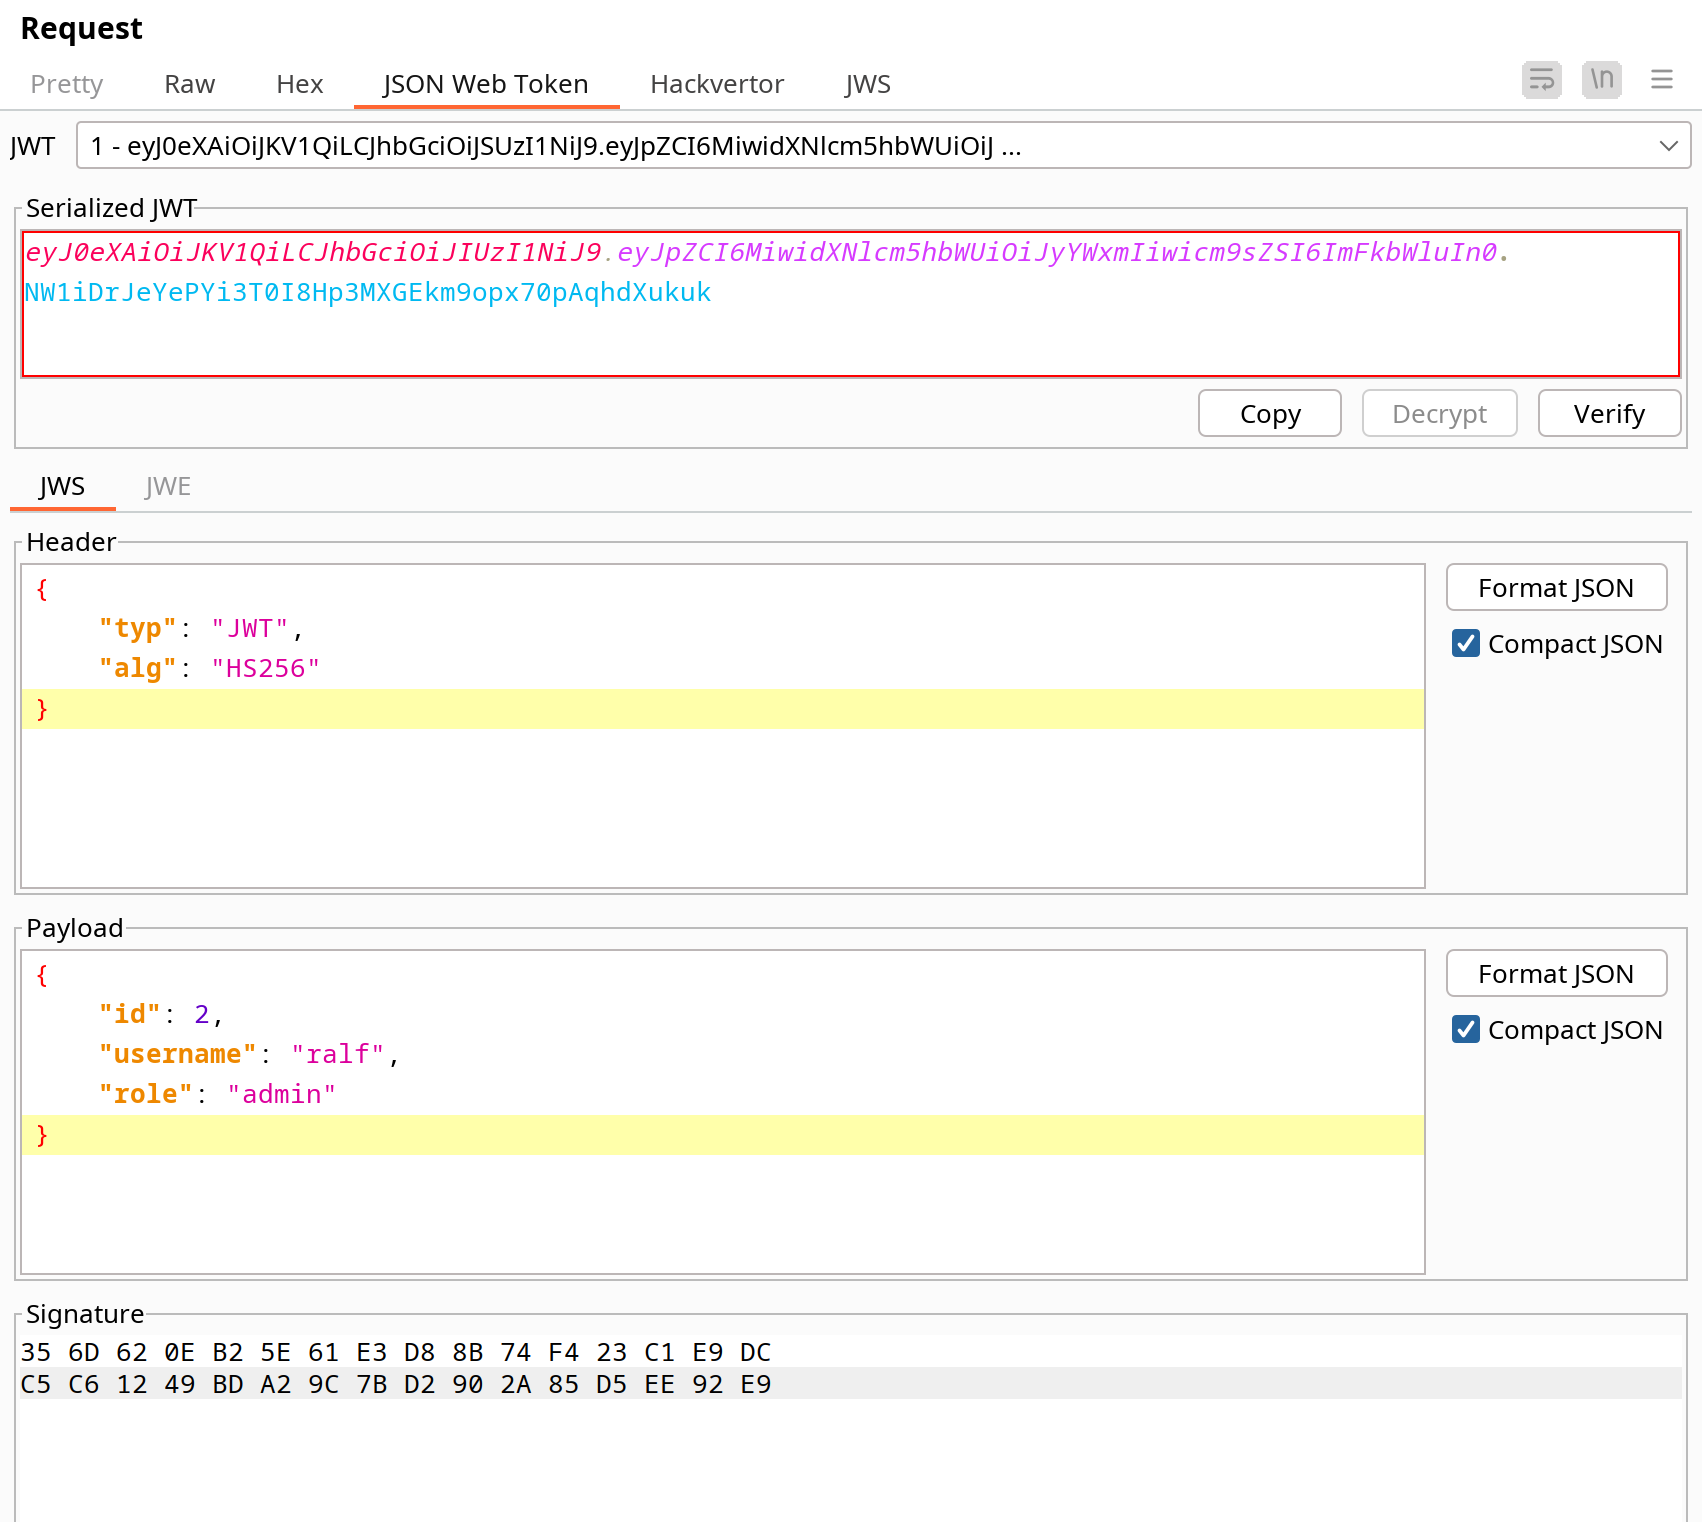
Task: Click the "id" key in Payload
Action: pos(130,1014)
